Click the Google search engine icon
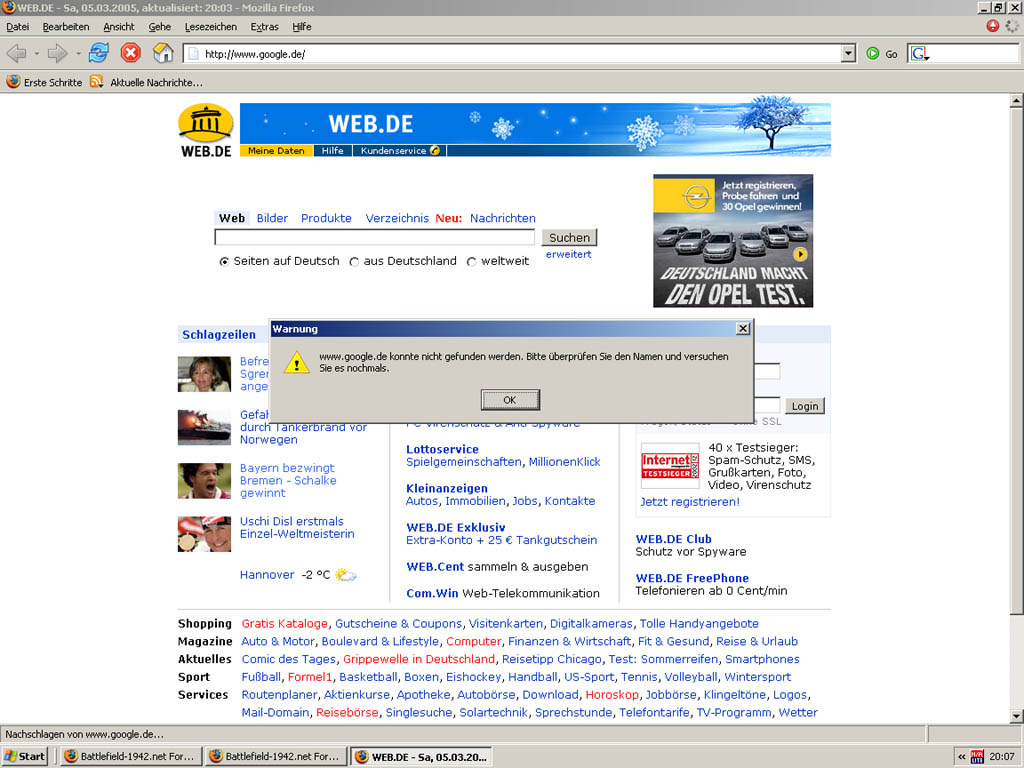Image resolution: width=1024 pixels, height=768 pixels. click(x=920, y=54)
